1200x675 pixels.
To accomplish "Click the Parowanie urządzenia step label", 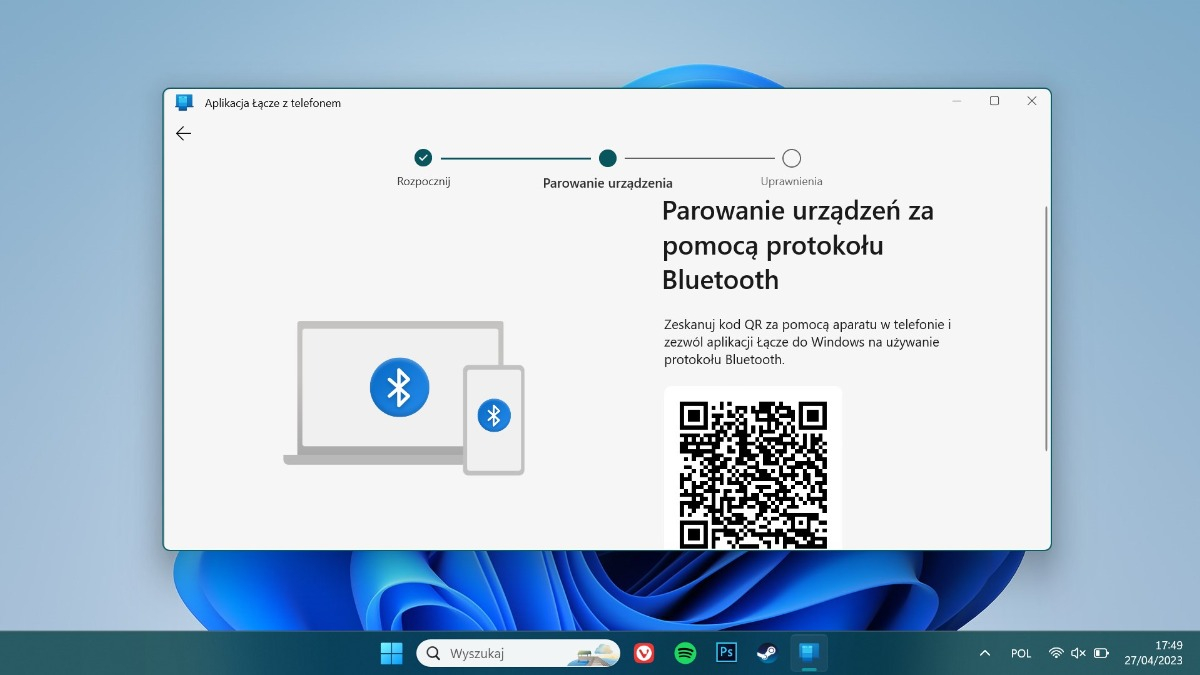I will point(607,183).
